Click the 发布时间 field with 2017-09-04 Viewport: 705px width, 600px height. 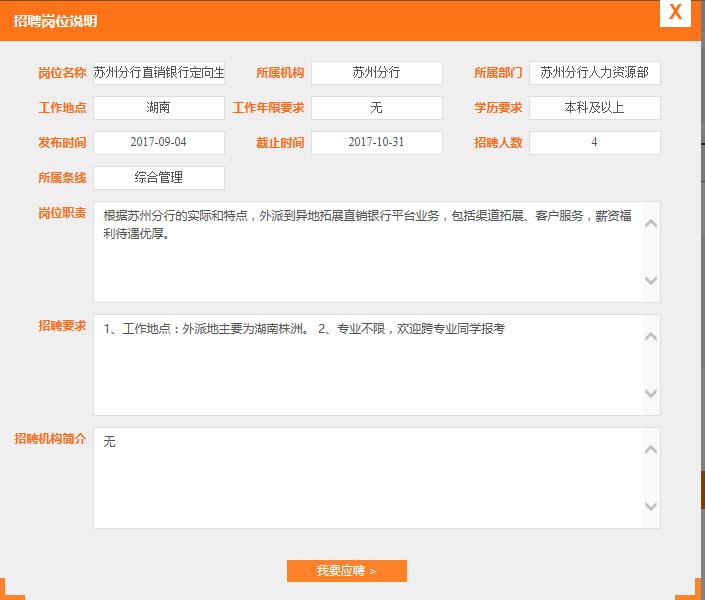click(159, 143)
